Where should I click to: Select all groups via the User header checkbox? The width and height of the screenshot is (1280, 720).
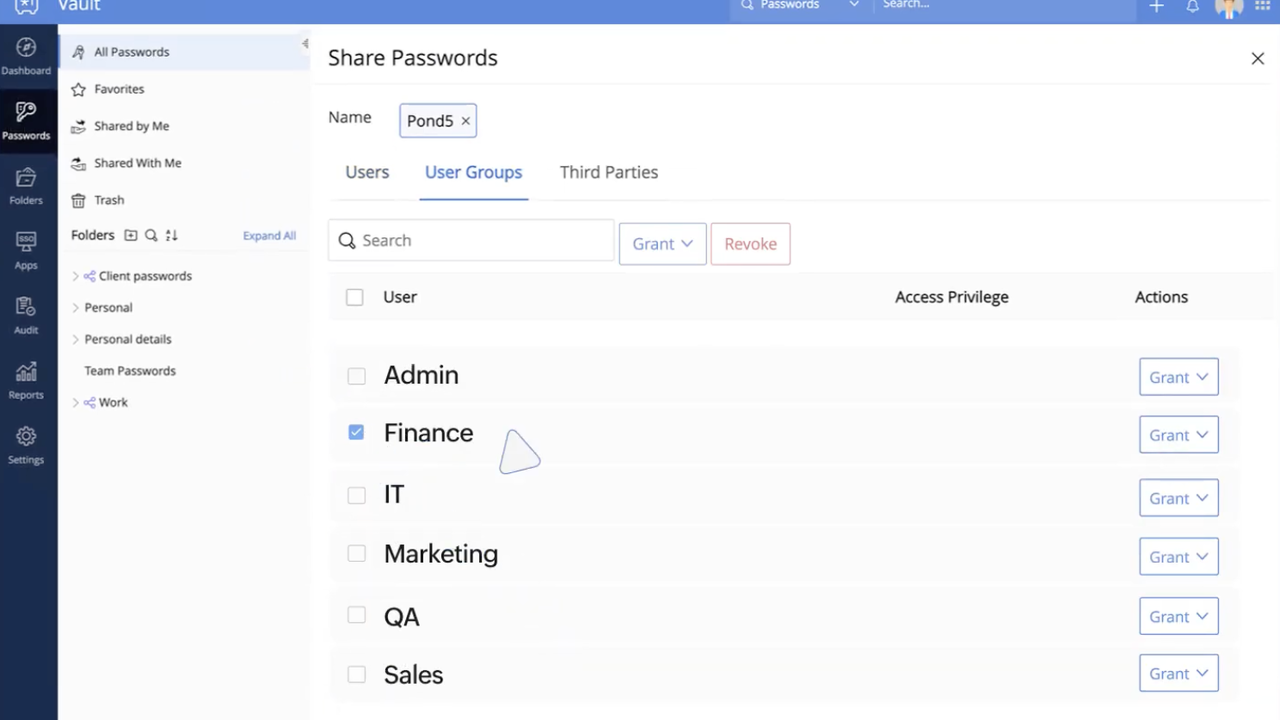point(354,296)
